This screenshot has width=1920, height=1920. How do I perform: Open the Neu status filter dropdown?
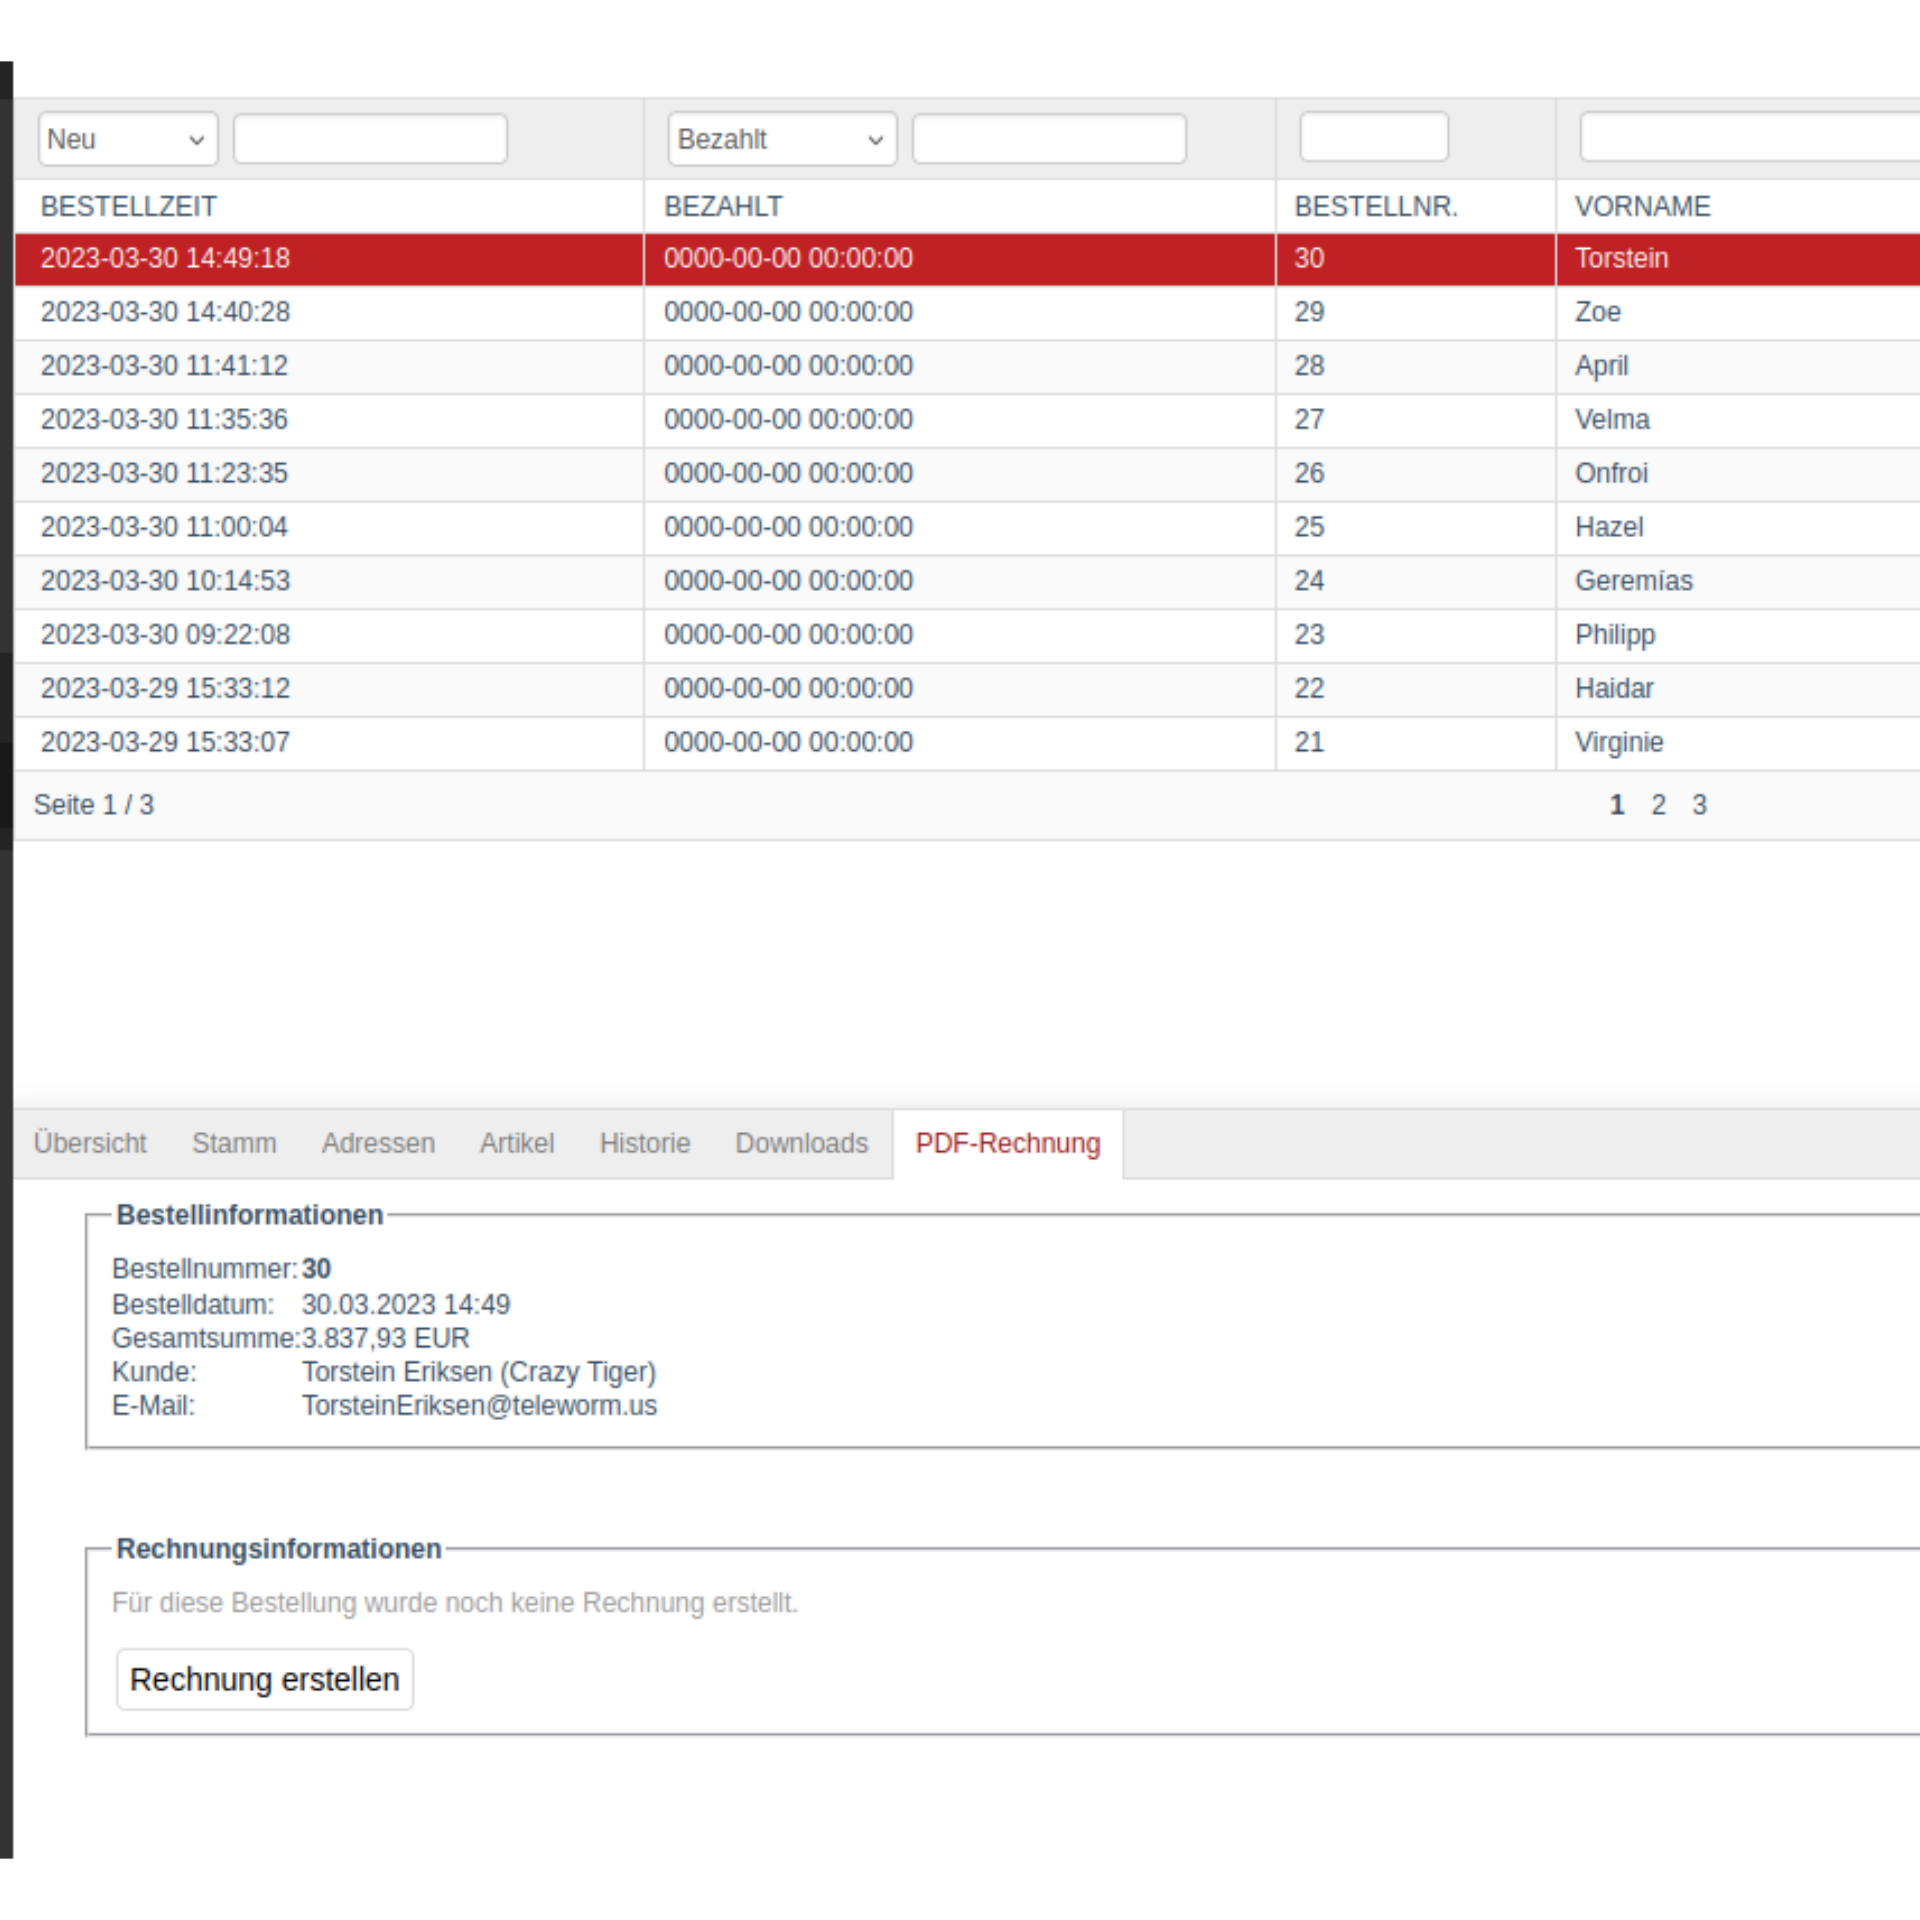pos(127,139)
